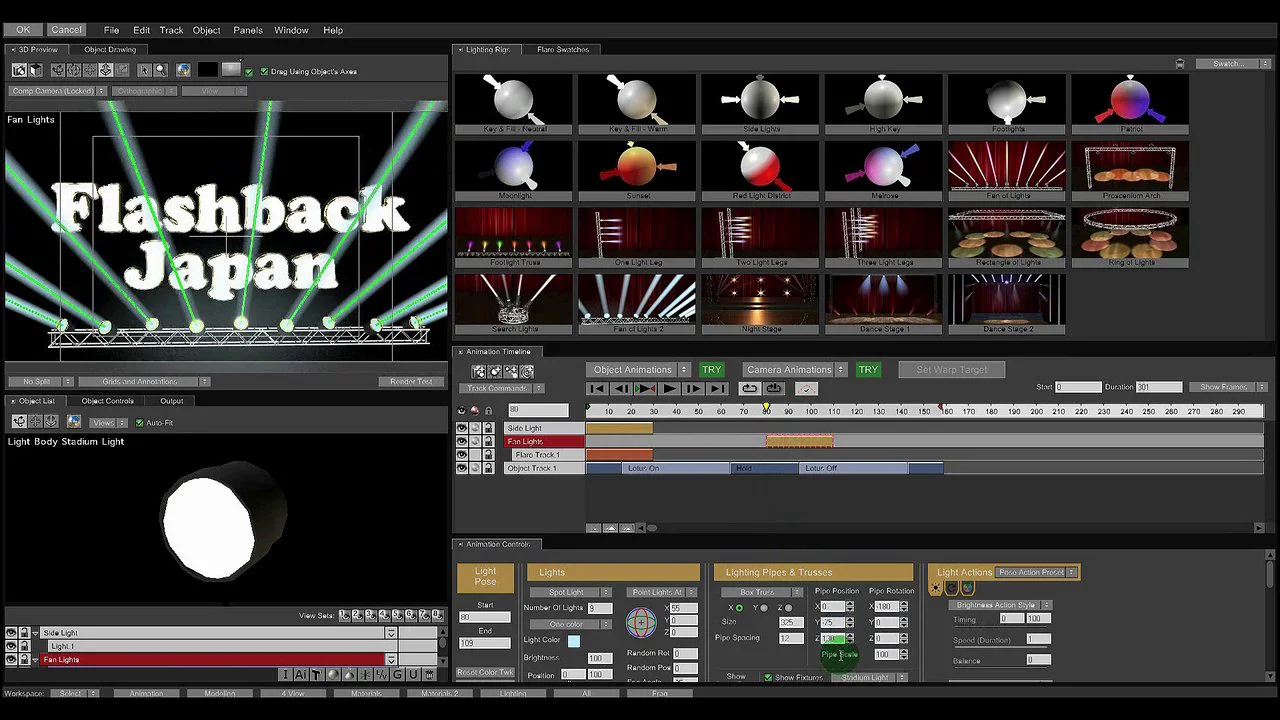Click the sun brightness action icon
This screenshot has height=720, width=1280.
coord(937,588)
